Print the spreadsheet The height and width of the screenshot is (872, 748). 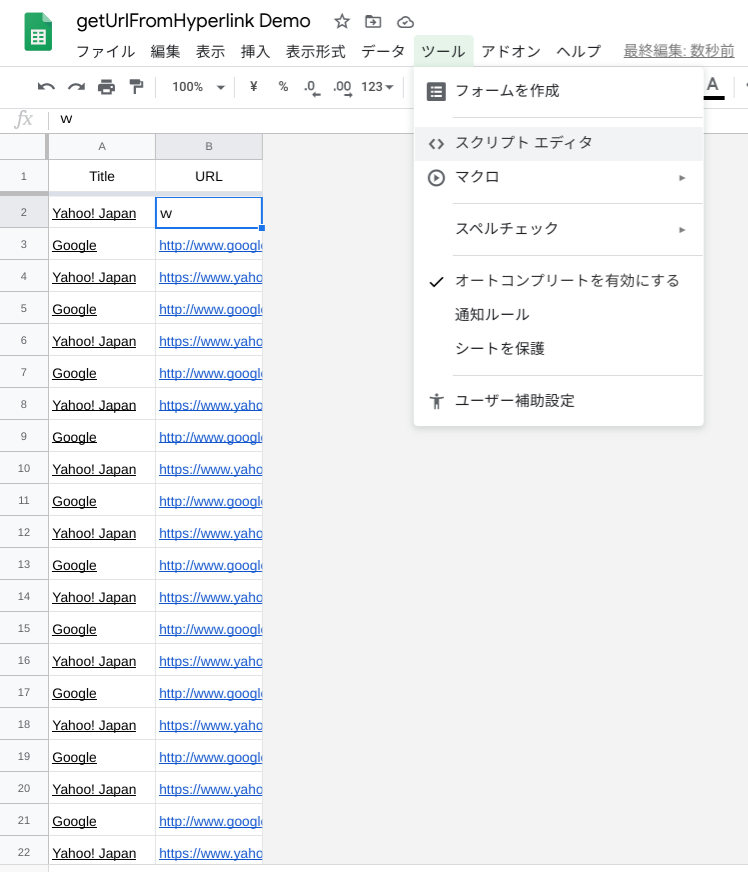coord(106,87)
